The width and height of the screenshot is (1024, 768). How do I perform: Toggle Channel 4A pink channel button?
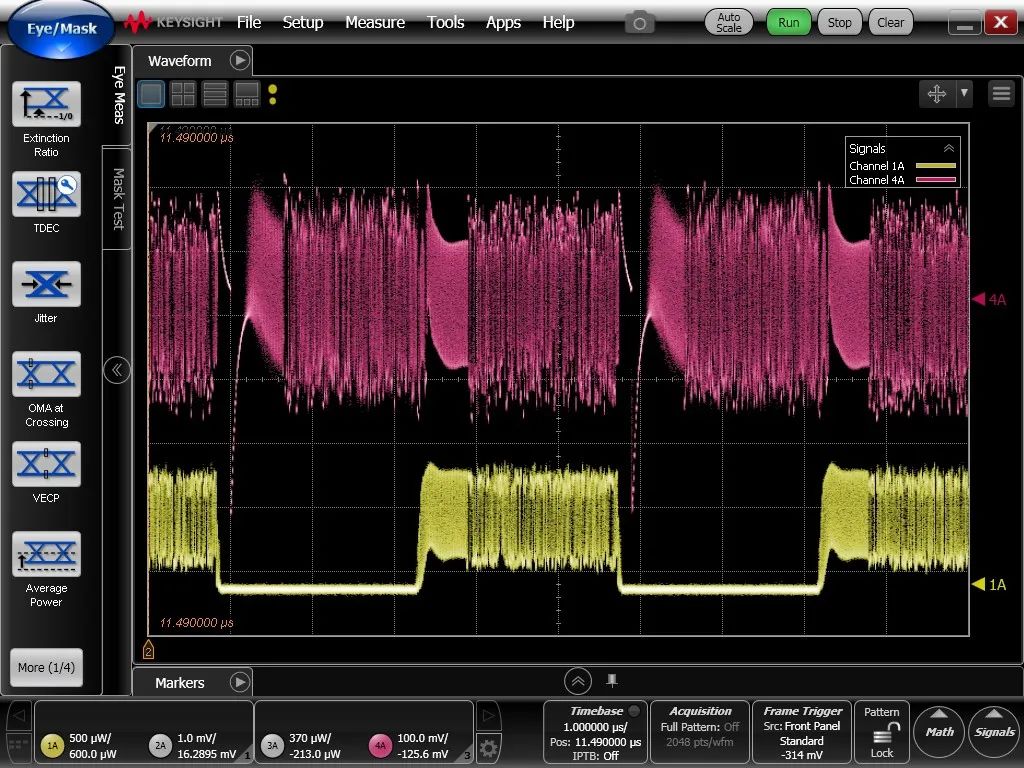point(380,745)
